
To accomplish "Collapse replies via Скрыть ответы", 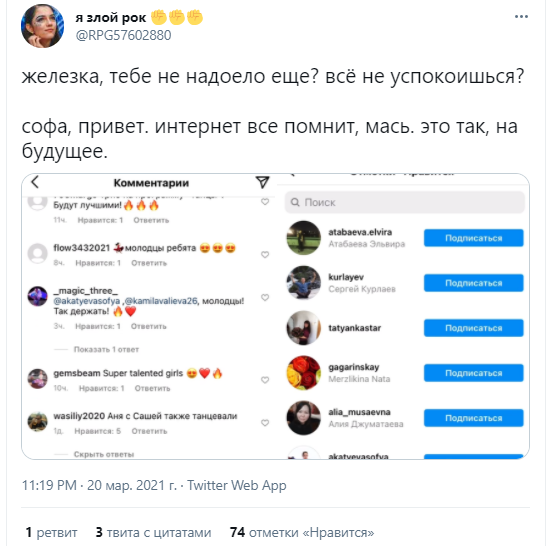I will tap(104, 454).
